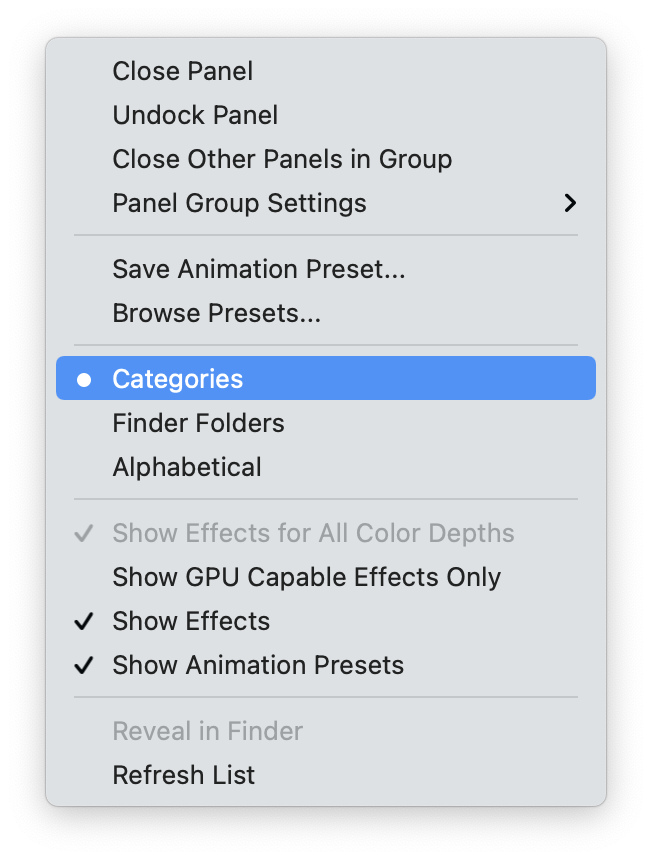The image size is (652, 860).
Task: Click the grayed-out Reveal in Finder entry
Action: [207, 731]
